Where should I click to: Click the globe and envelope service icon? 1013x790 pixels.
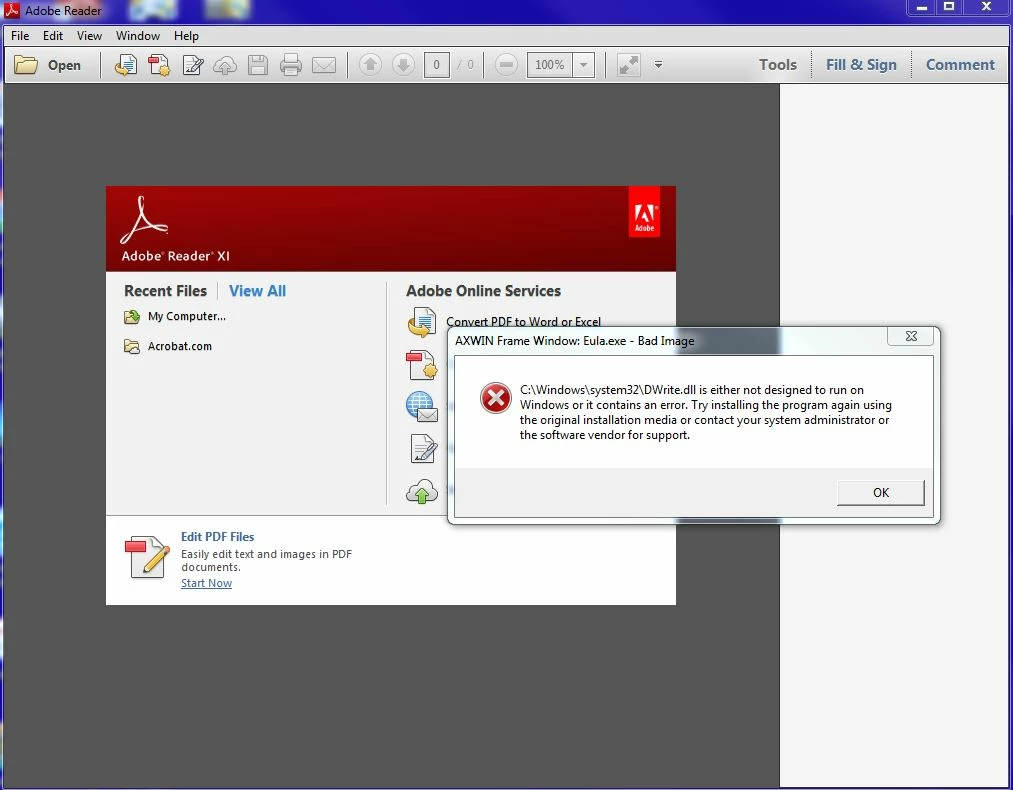[x=422, y=407]
